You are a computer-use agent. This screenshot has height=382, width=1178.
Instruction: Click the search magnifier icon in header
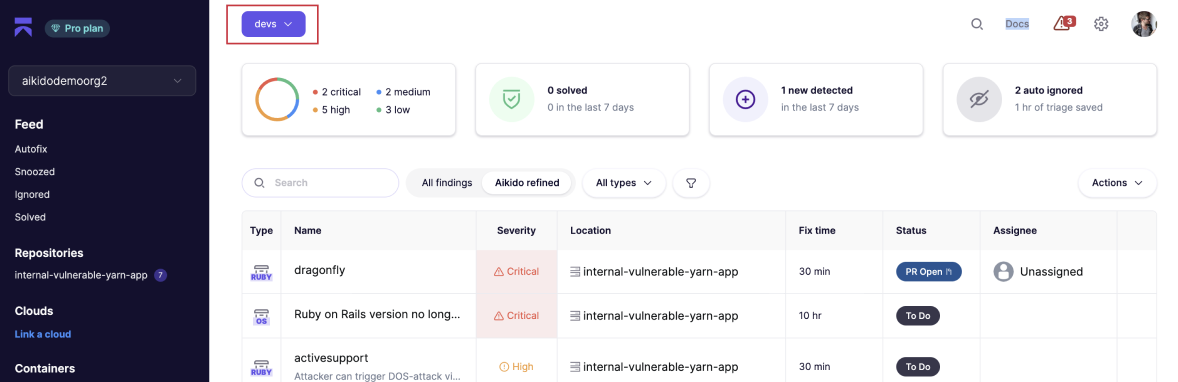tap(977, 24)
